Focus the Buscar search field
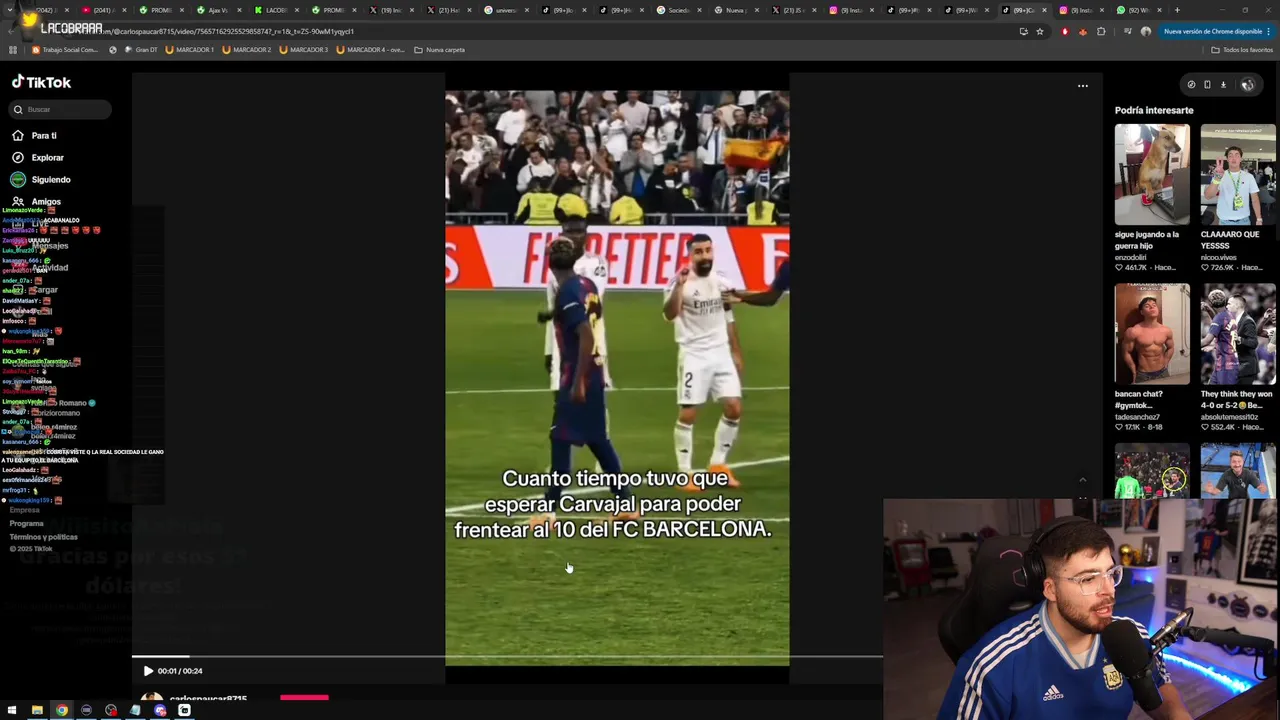This screenshot has width=1280, height=720. point(61,109)
